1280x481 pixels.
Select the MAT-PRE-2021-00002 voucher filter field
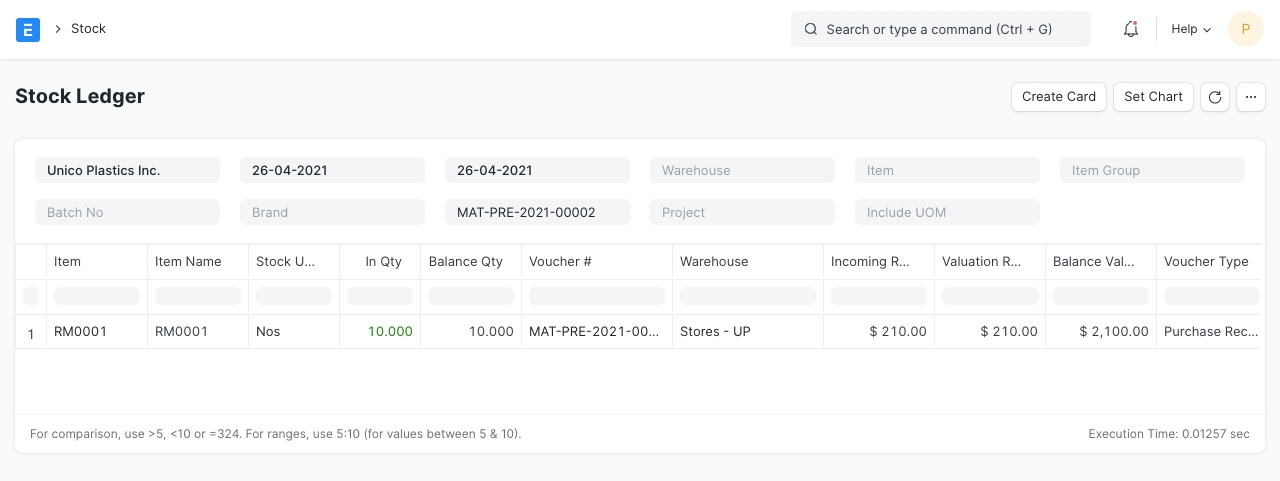click(x=537, y=213)
